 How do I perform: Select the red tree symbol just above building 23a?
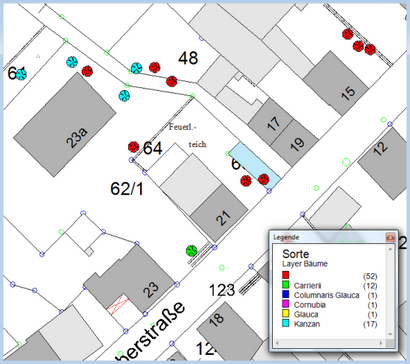[x=87, y=71]
